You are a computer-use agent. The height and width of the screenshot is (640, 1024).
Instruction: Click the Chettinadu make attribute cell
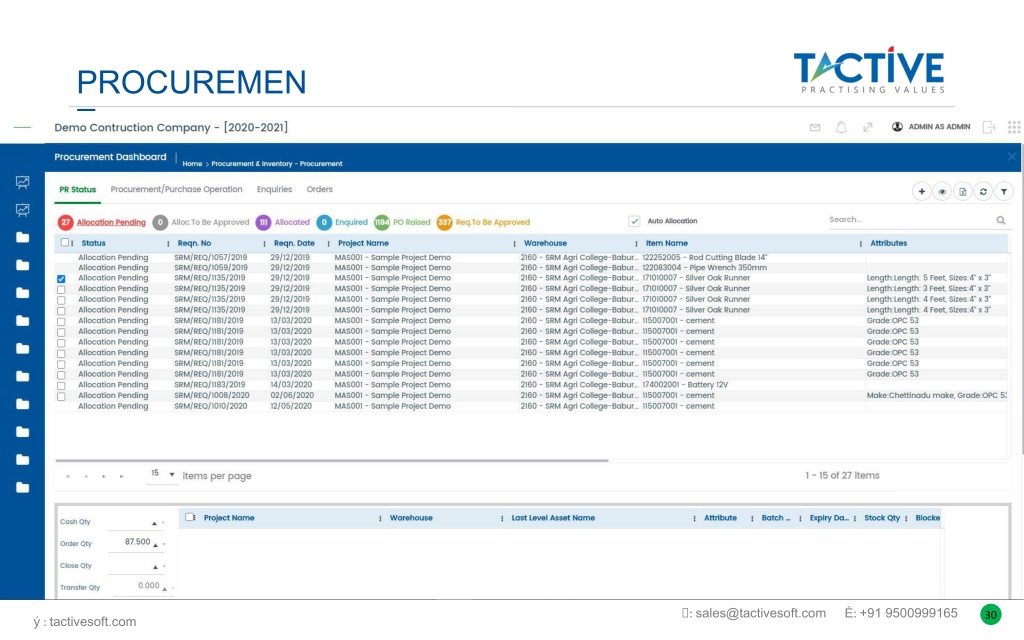click(x=936, y=396)
